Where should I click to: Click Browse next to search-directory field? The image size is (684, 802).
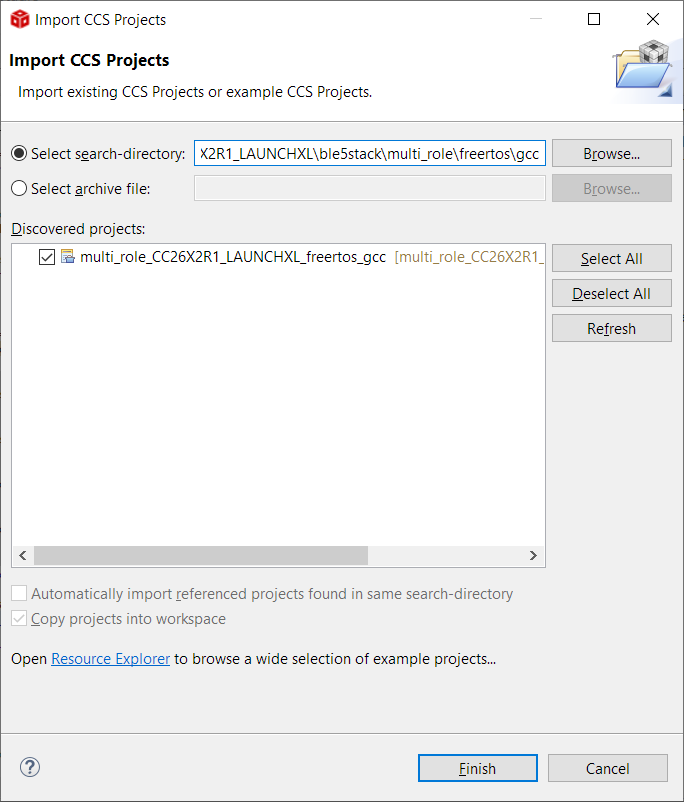(611, 152)
